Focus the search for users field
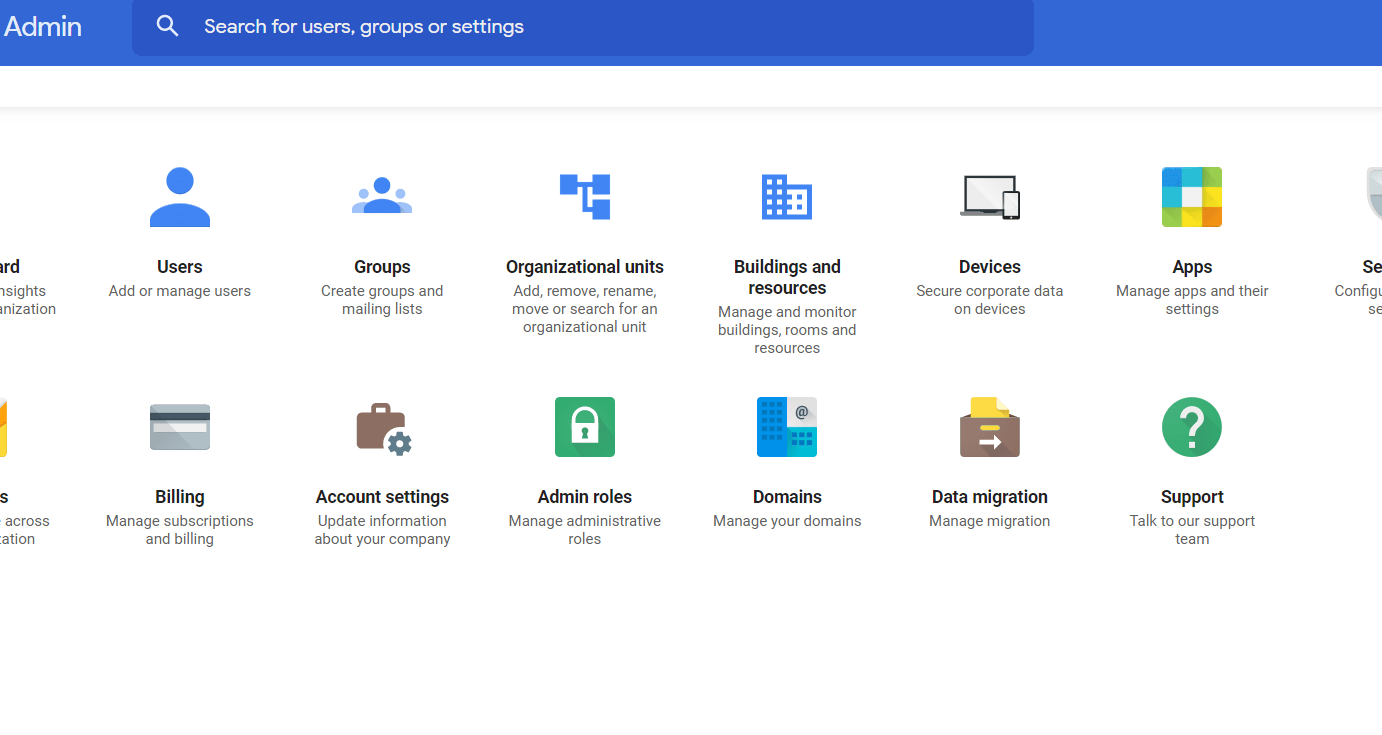 [x=583, y=27]
